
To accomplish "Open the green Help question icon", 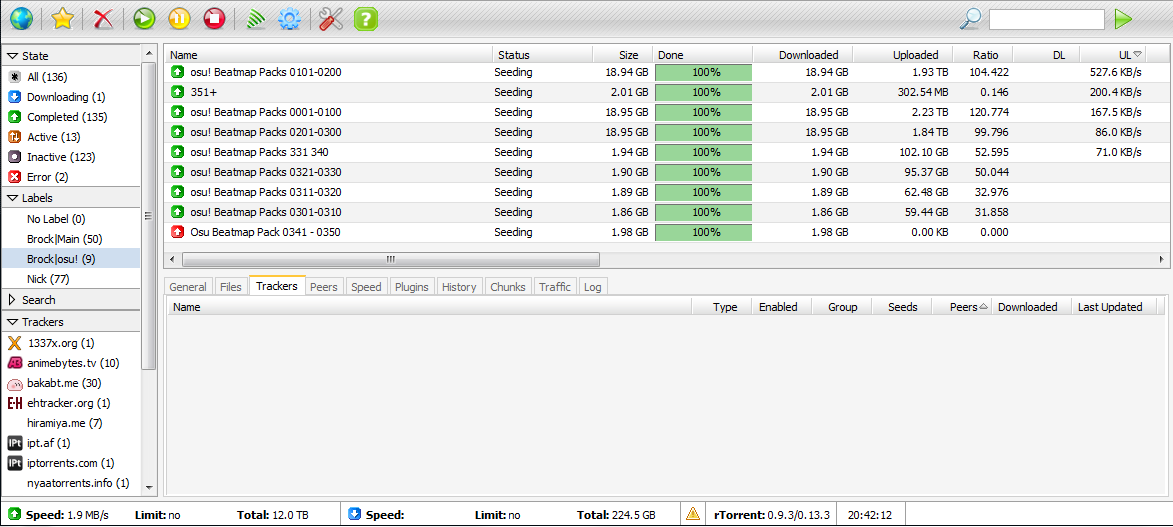I will tap(365, 19).
